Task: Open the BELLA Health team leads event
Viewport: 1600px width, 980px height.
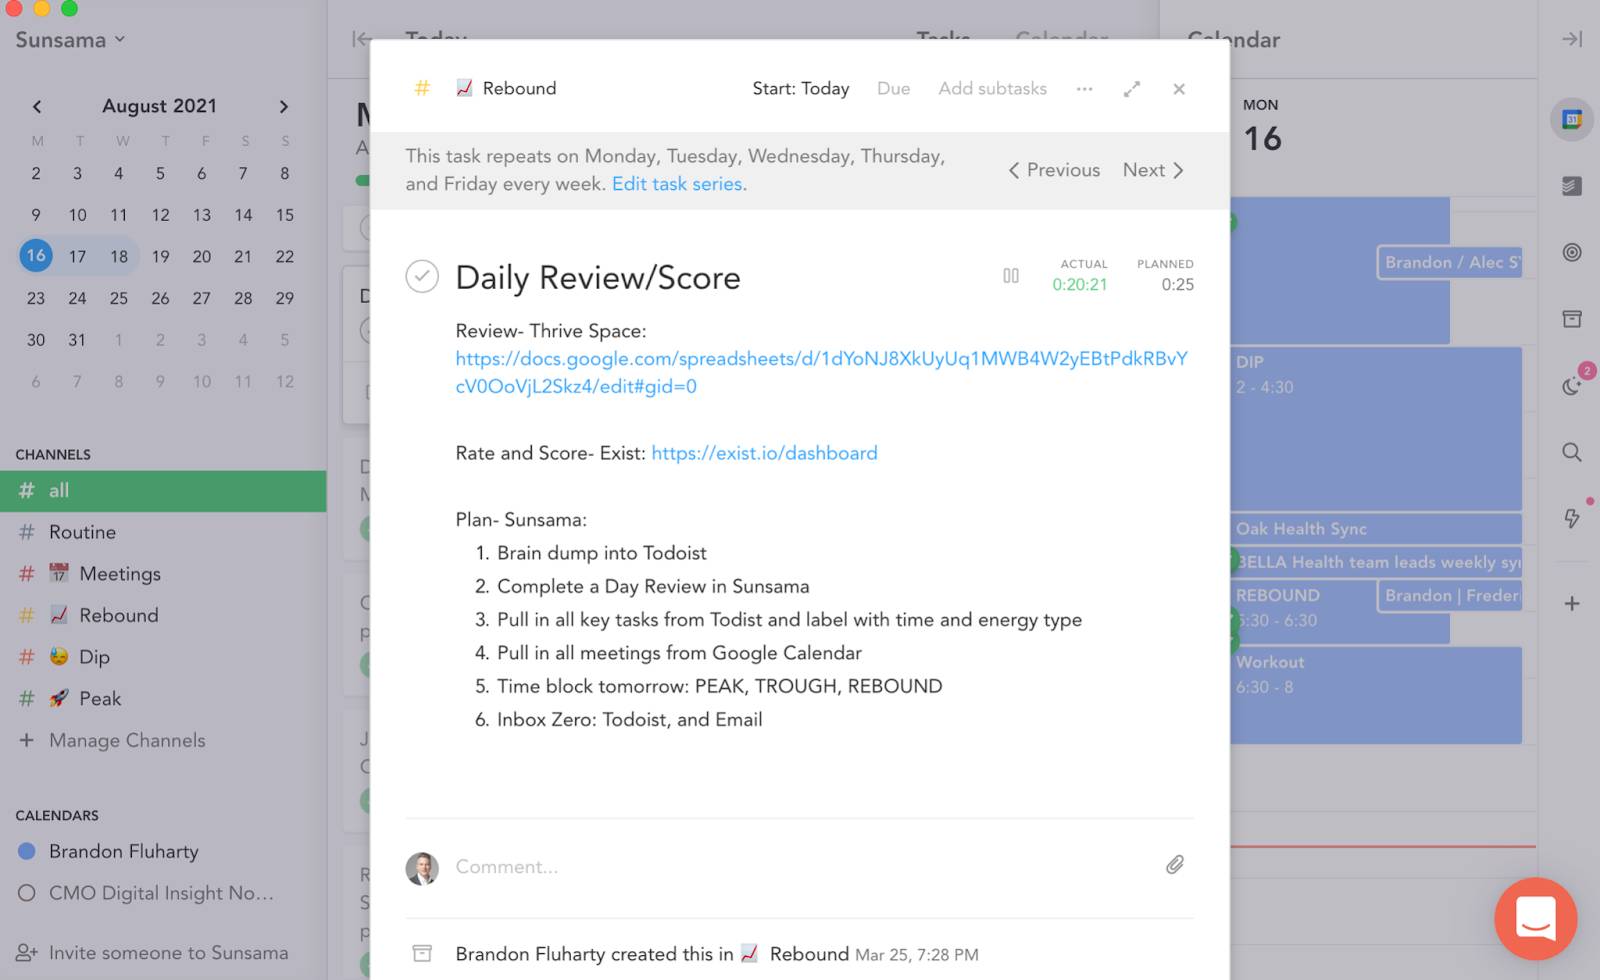Action: click(x=1376, y=562)
